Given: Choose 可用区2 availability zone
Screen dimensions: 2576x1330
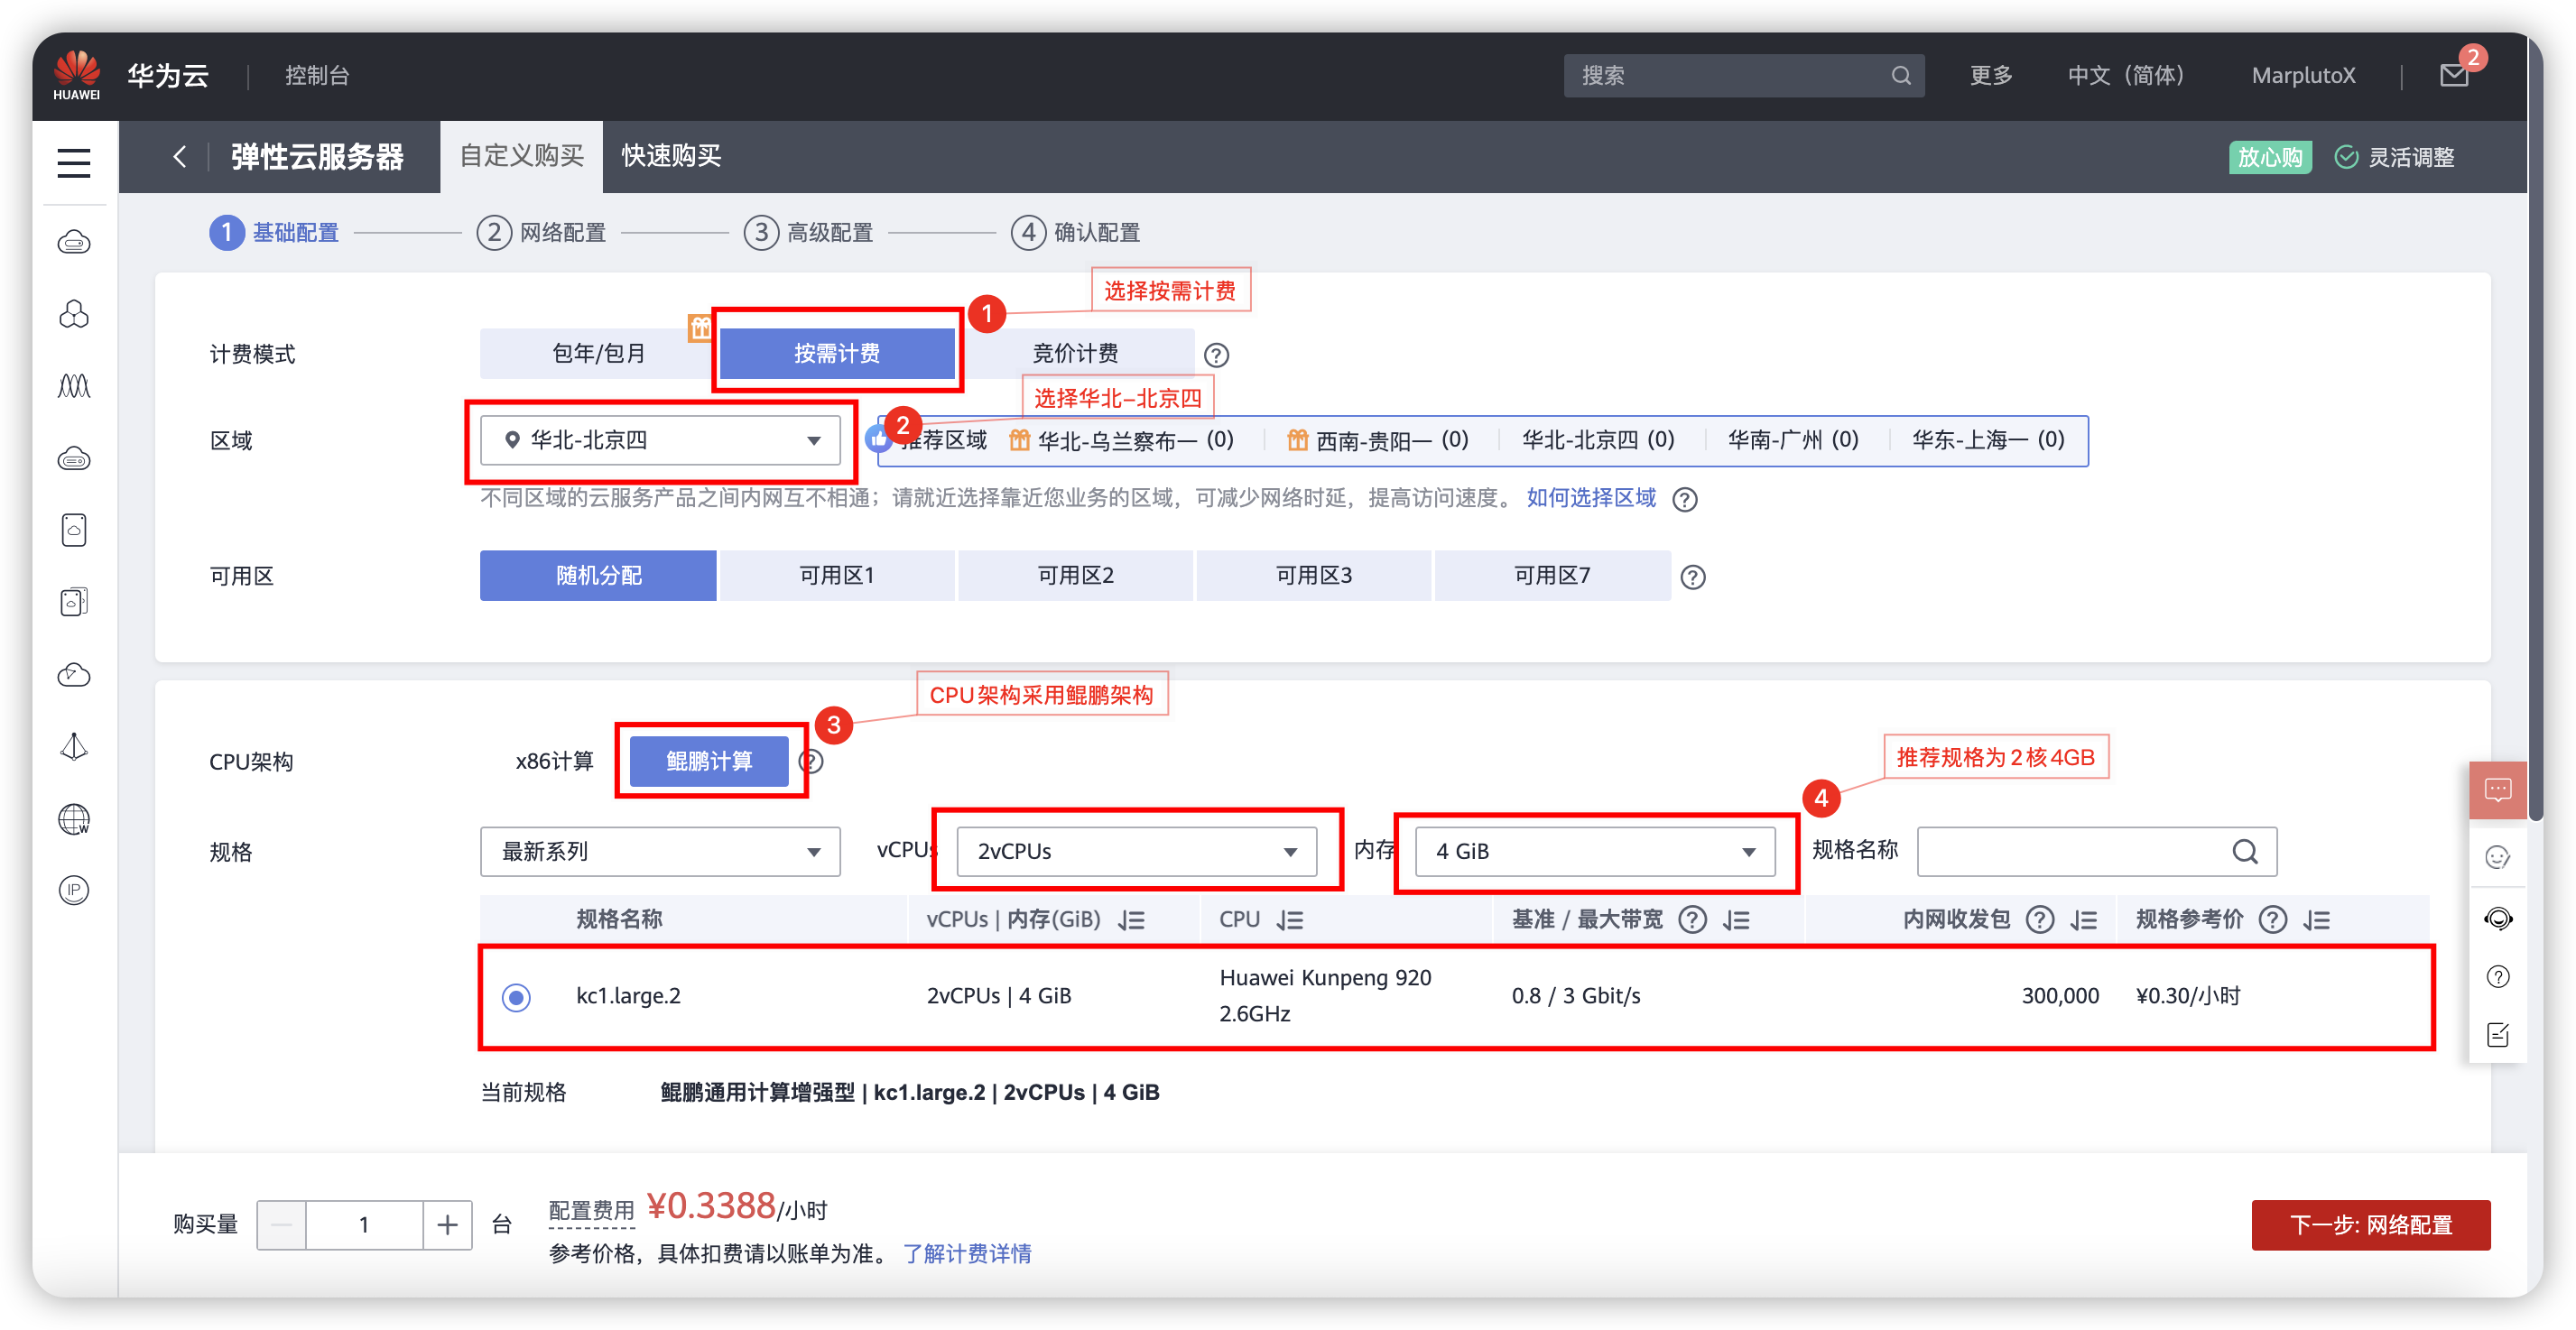Looking at the screenshot, I should 1075,575.
